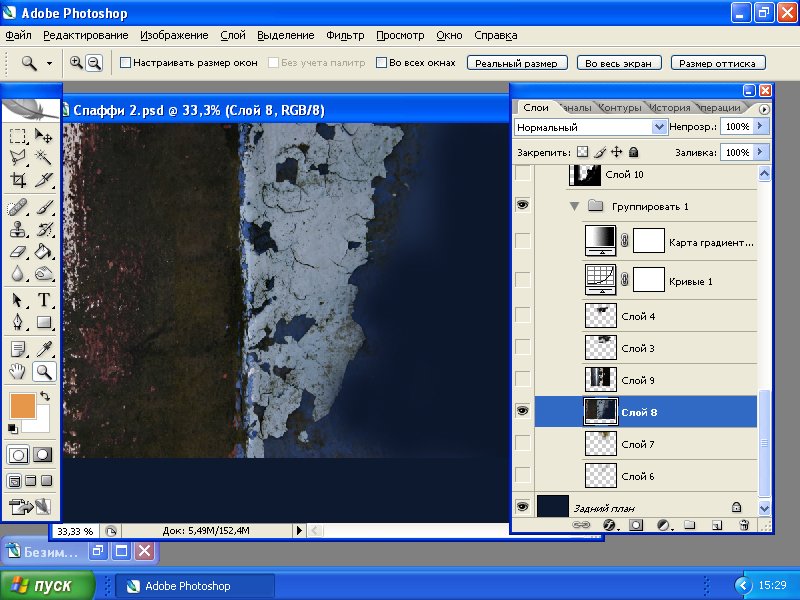
Task: Collapse the 'Группировать 1' group triangle
Action: (574, 206)
